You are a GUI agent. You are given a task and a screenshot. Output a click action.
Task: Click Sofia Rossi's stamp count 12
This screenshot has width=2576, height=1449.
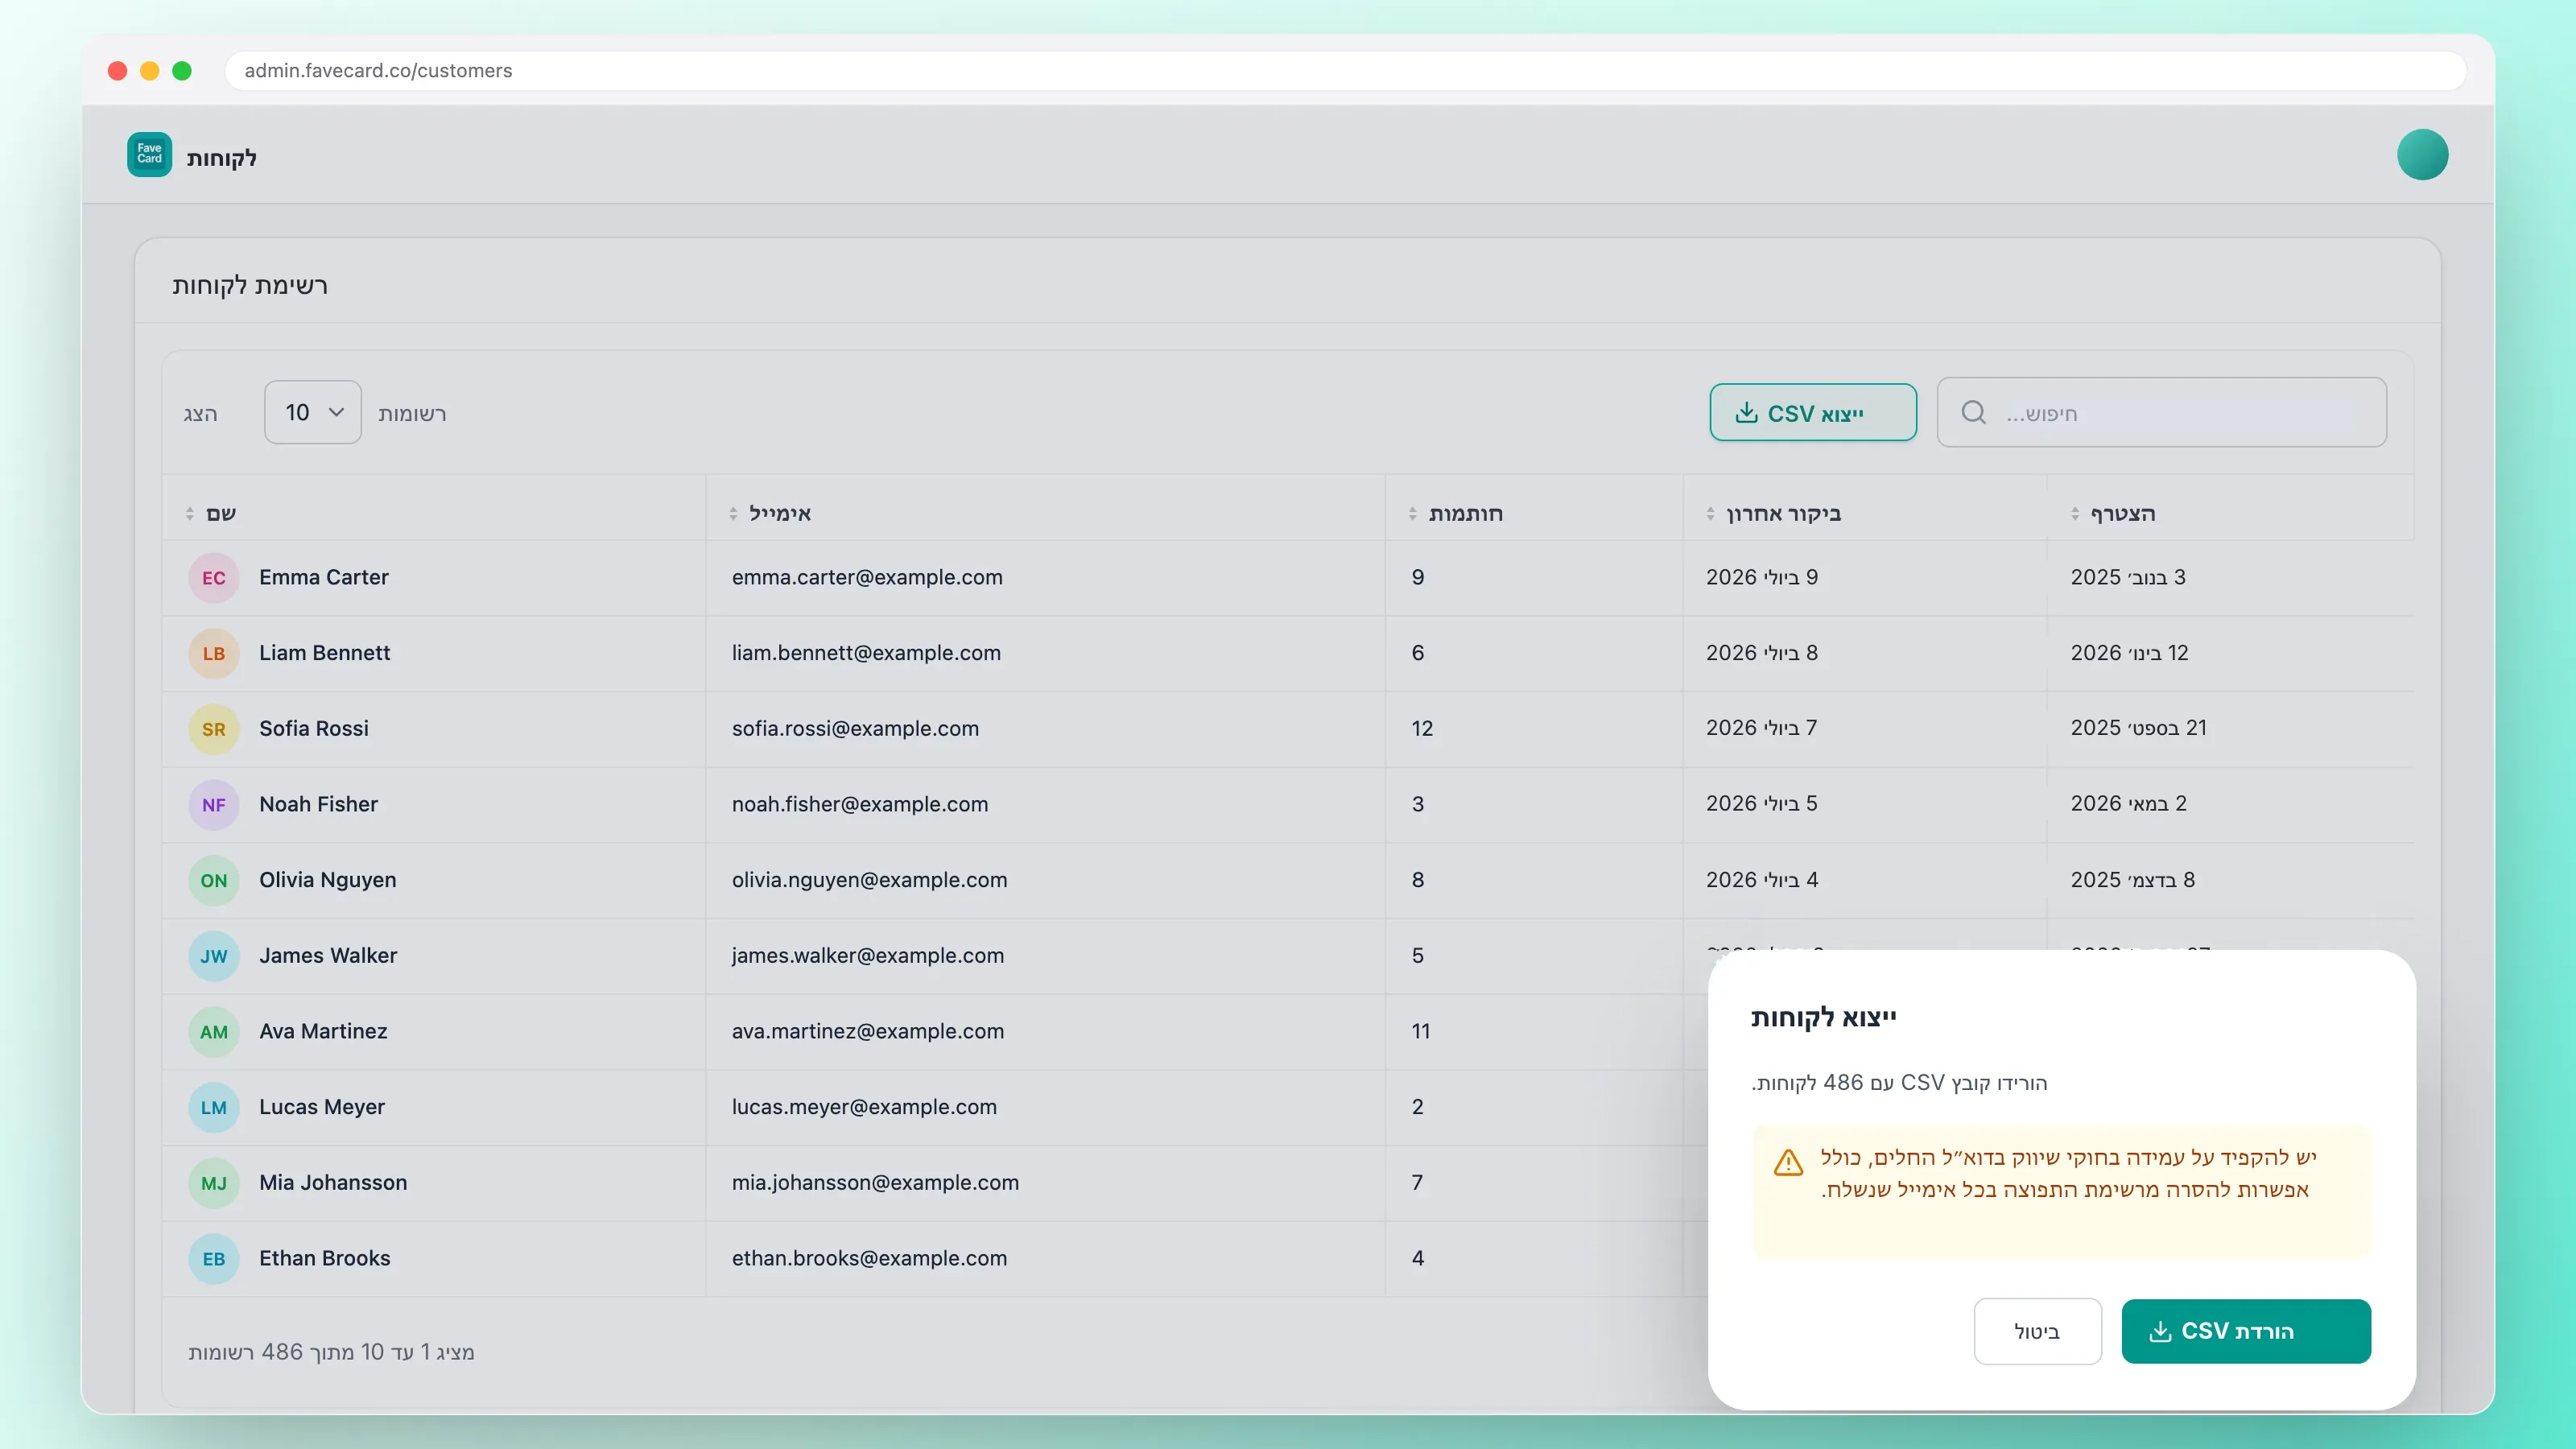tap(1422, 728)
